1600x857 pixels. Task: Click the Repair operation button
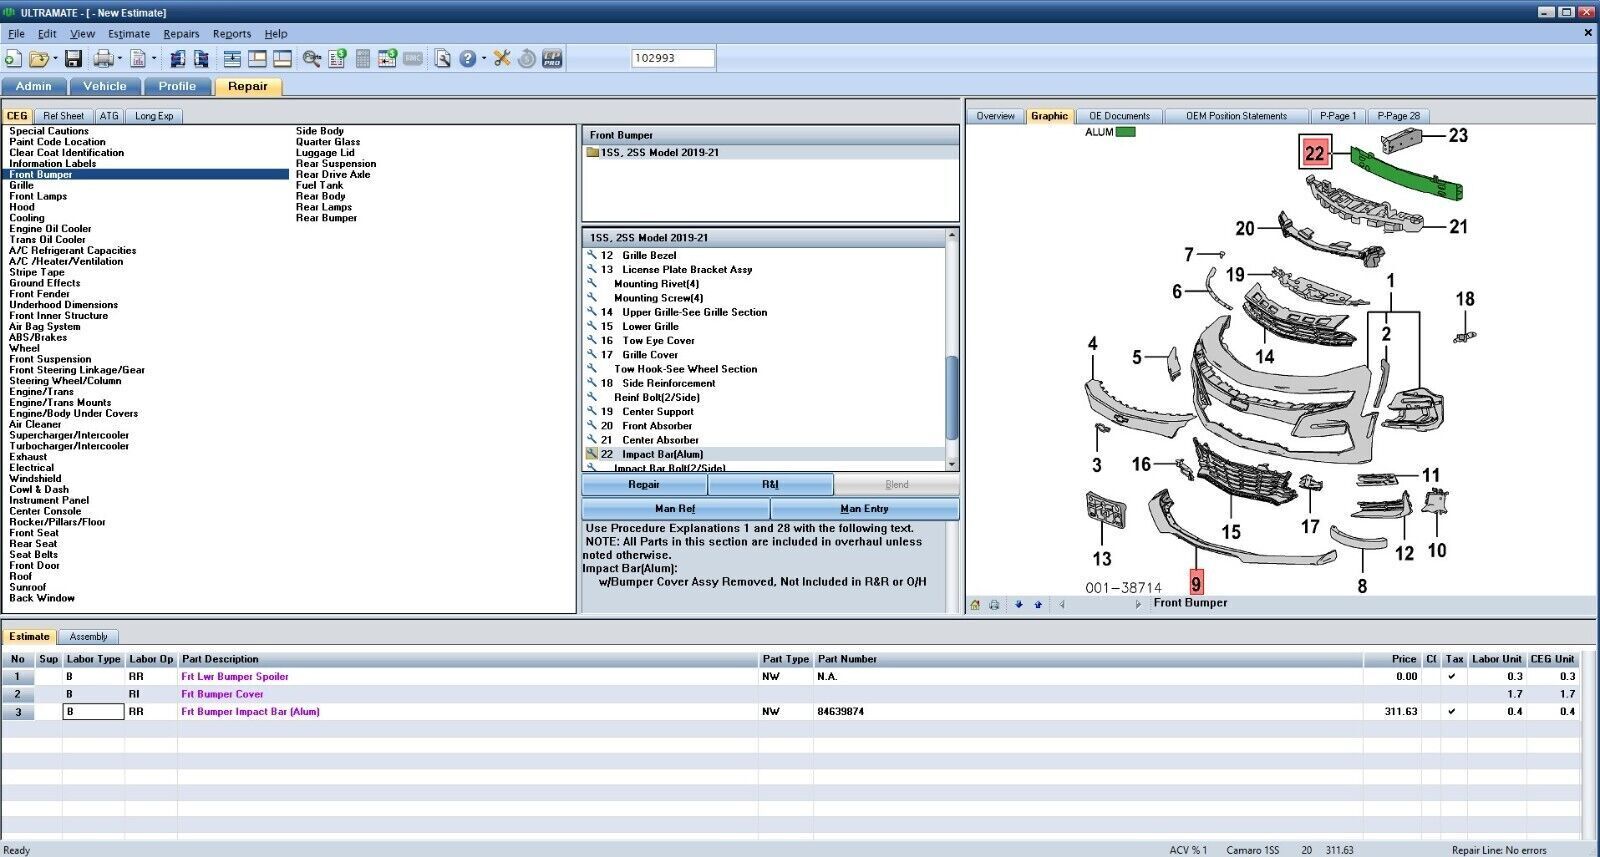click(644, 485)
